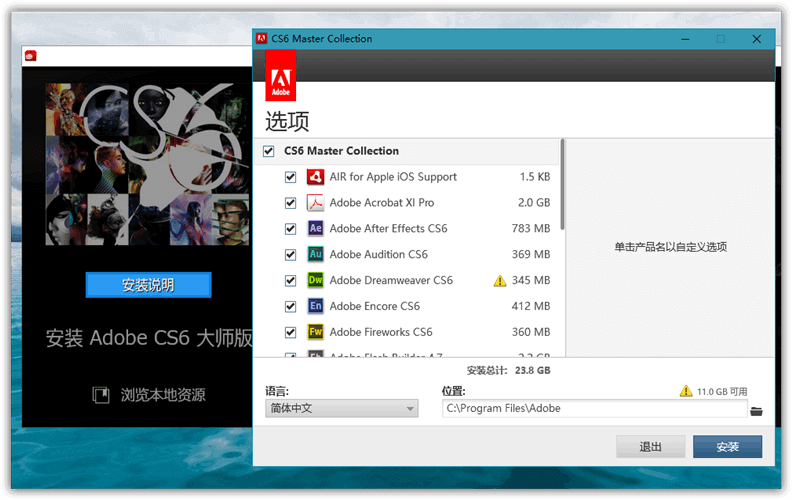Image resolution: width=792 pixels, height=500 pixels.
Task: Select the Adobe Audition CS6 product name
Action: click(379, 254)
